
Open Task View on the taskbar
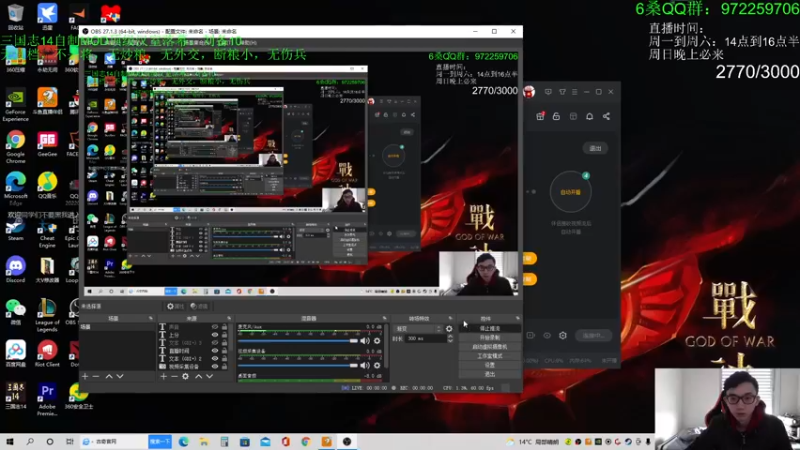[70, 442]
